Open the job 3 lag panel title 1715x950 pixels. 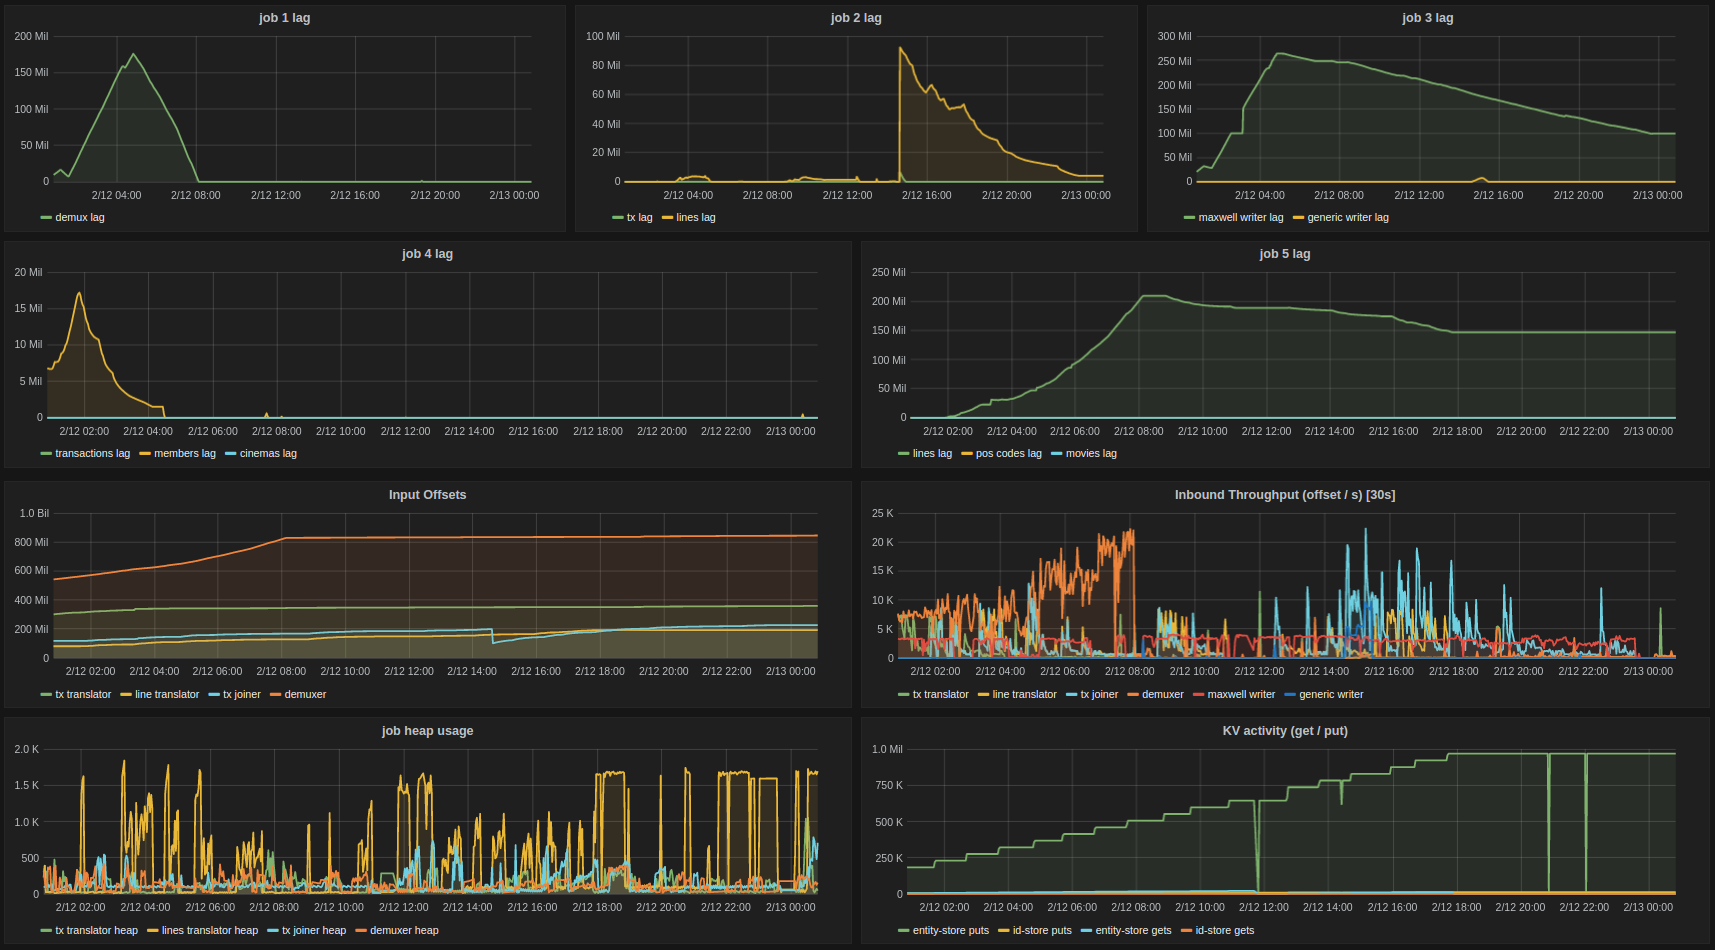tap(1428, 18)
